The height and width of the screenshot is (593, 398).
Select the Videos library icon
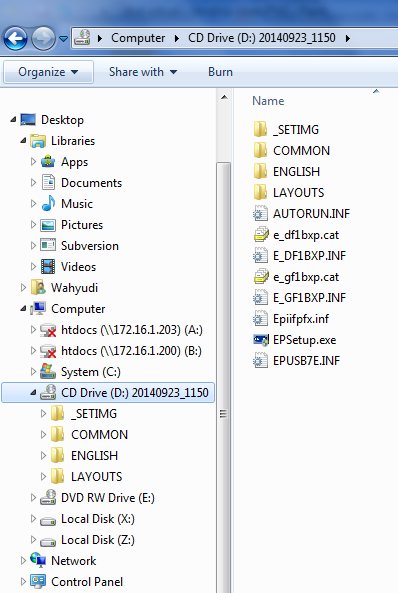(48, 267)
